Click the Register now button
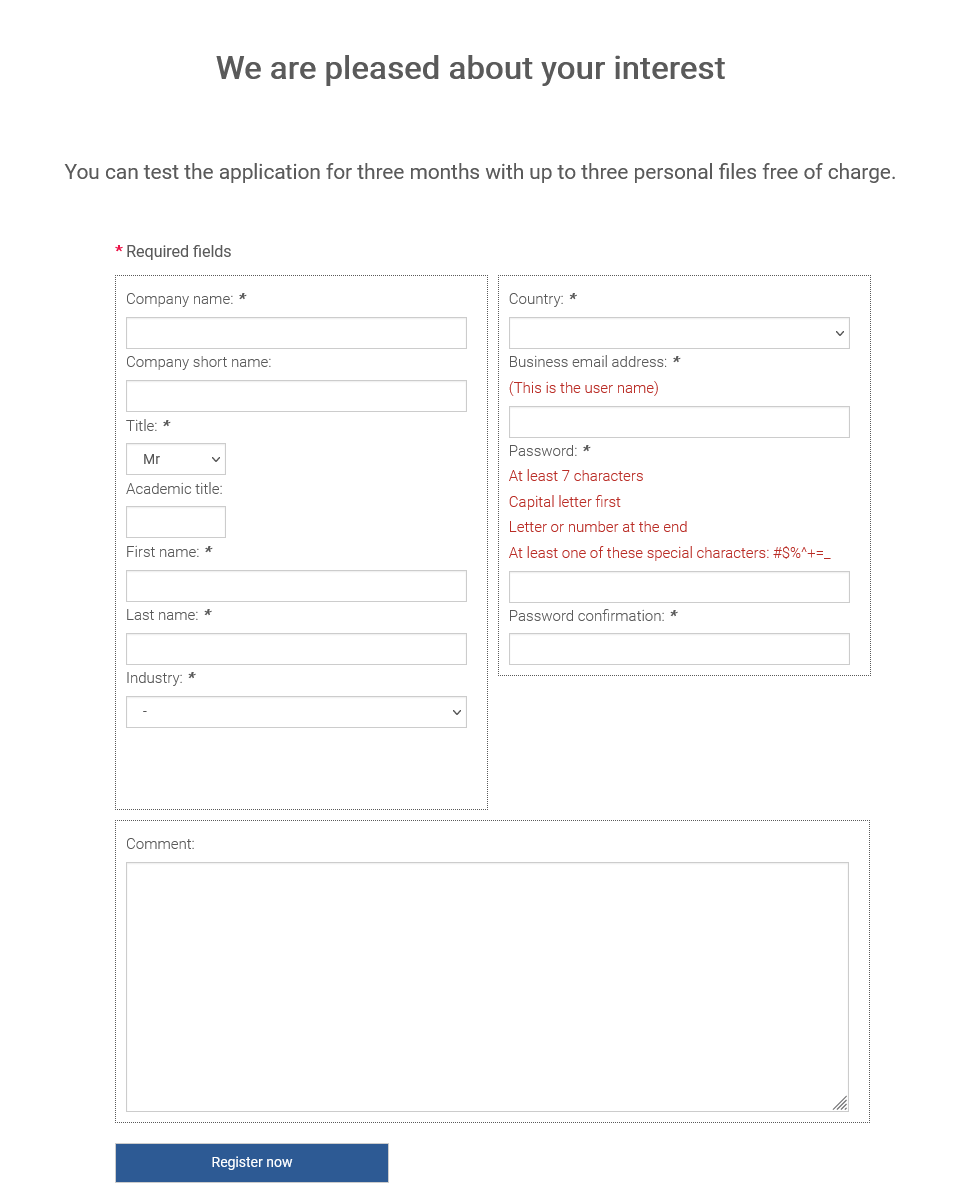This screenshot has height=1199, width=973. [252, 1162]
